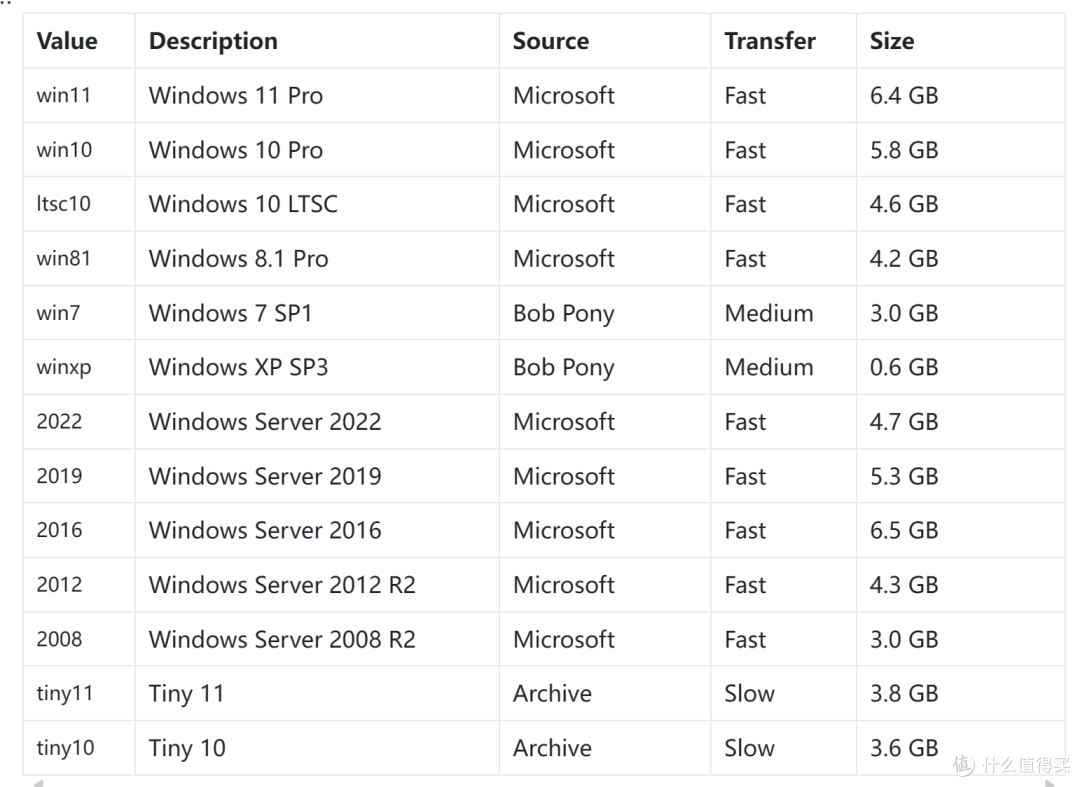
Task: Click the Medium transfer cell for Windows XP SP3
Action: (768, 367)
